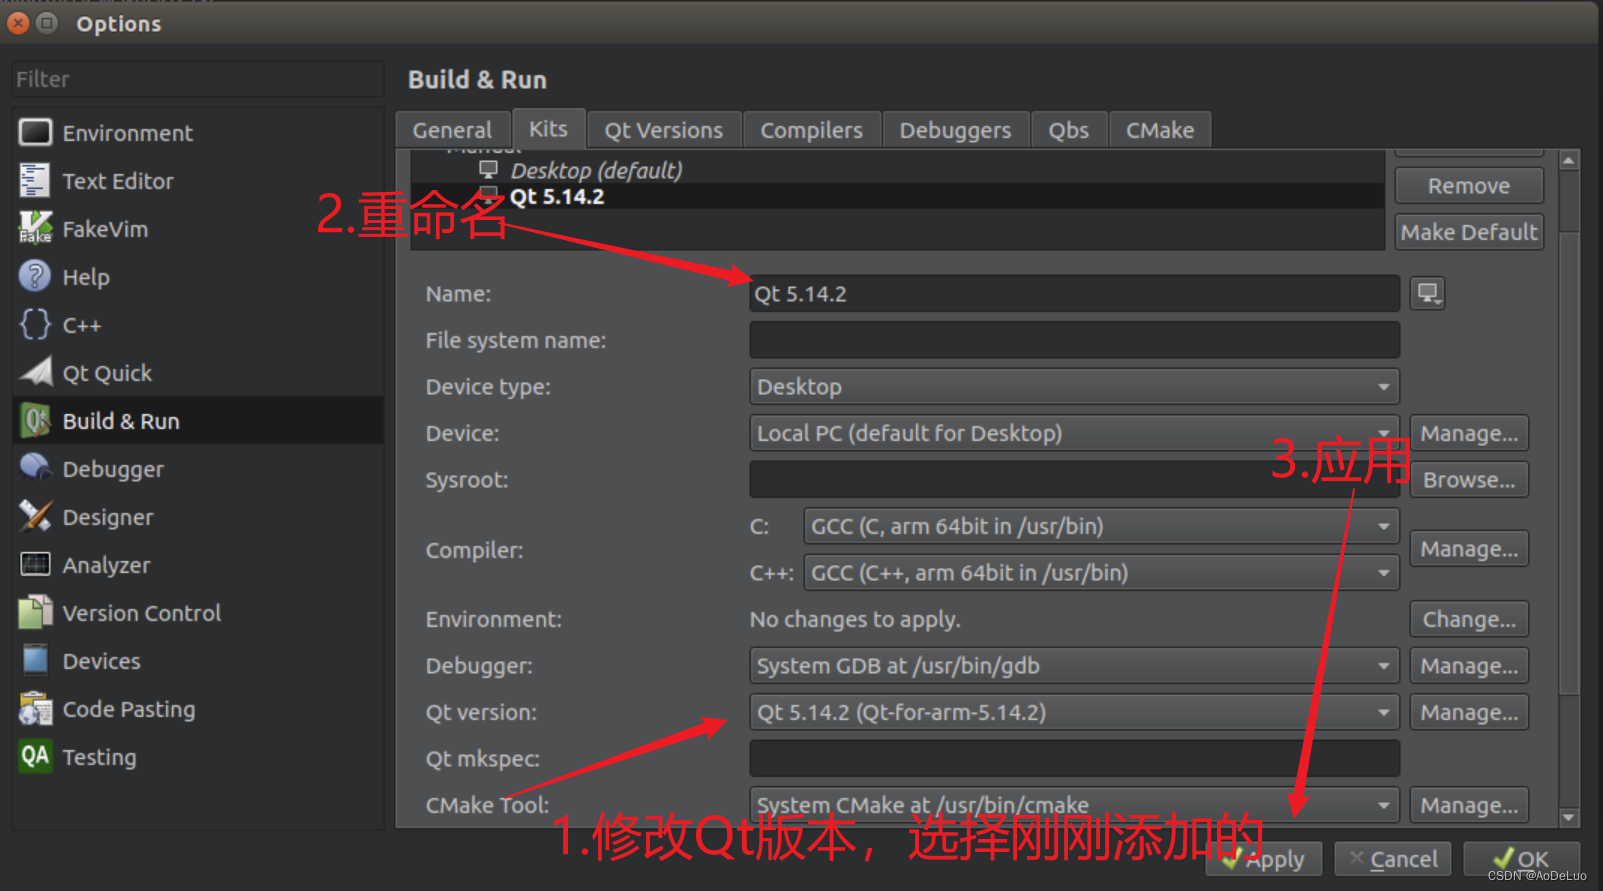Open the CMake tab
The width and height of the screenshot is (1603, 891).
pos(1160,130)
